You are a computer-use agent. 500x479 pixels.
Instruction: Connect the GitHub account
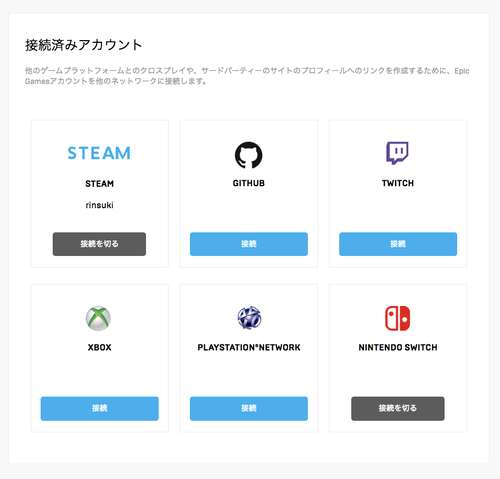(x=249, y=244)
